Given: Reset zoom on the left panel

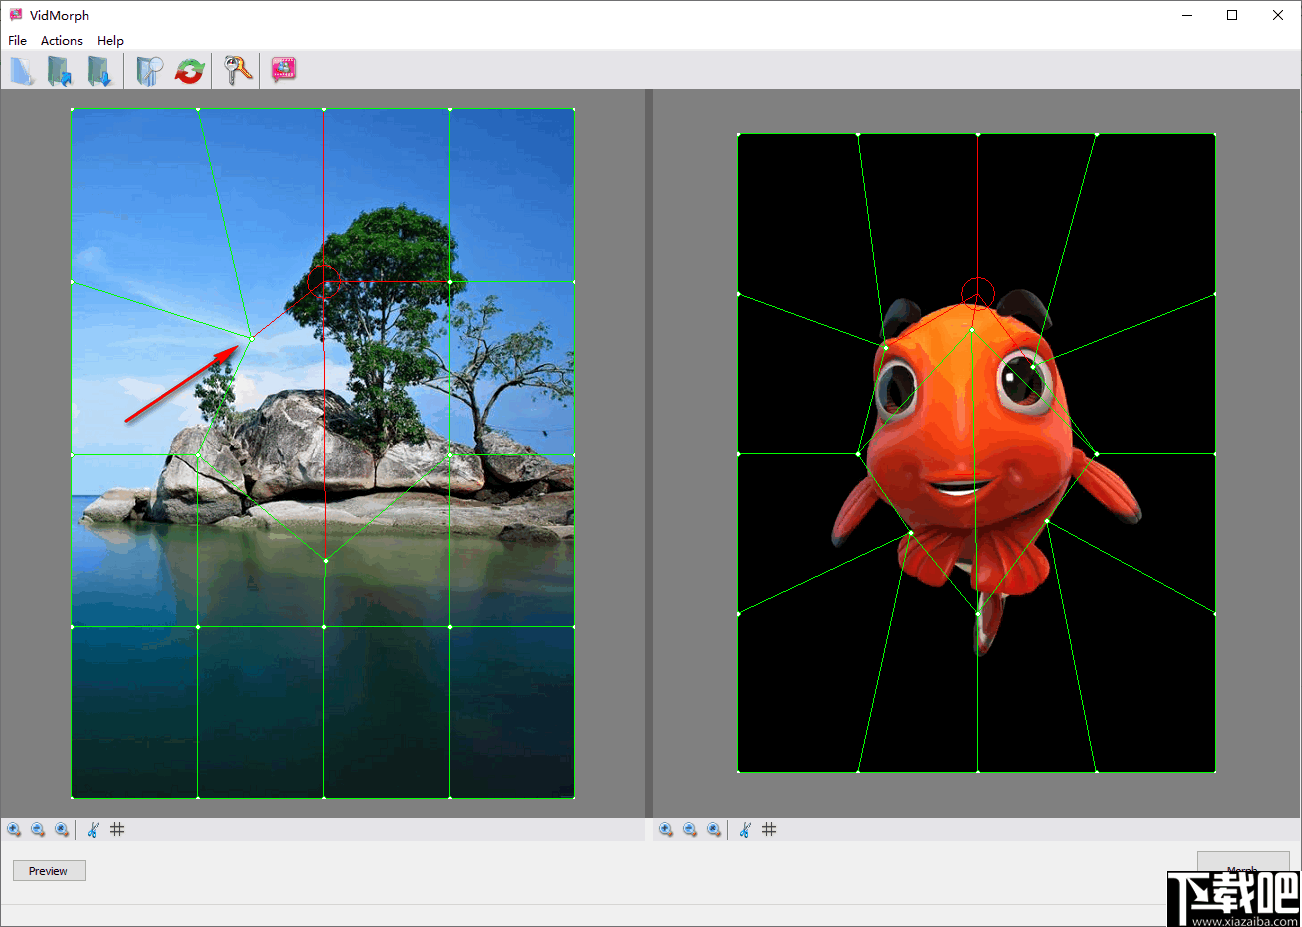Looking at the screenshot, I should [x=62, y=829].
